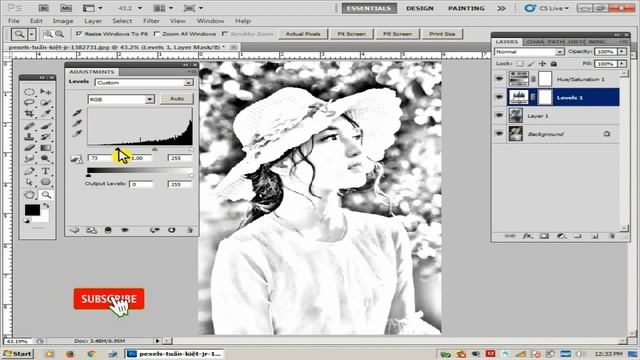Return to adjustment list arrow in Adjustments panel

[74, 230]
